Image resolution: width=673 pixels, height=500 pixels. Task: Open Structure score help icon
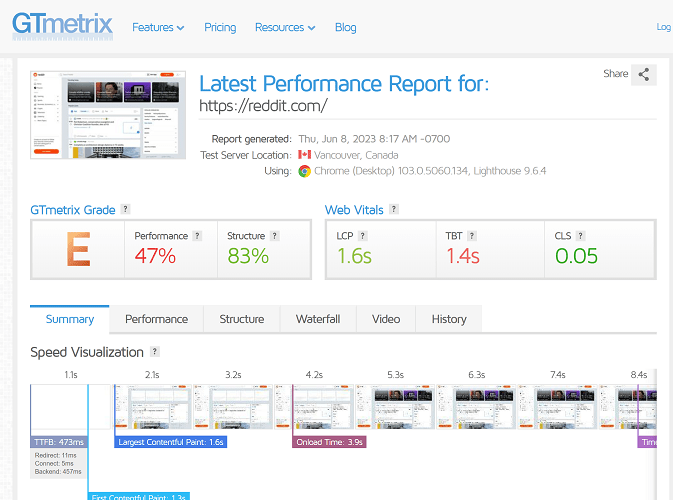(275, 236)
